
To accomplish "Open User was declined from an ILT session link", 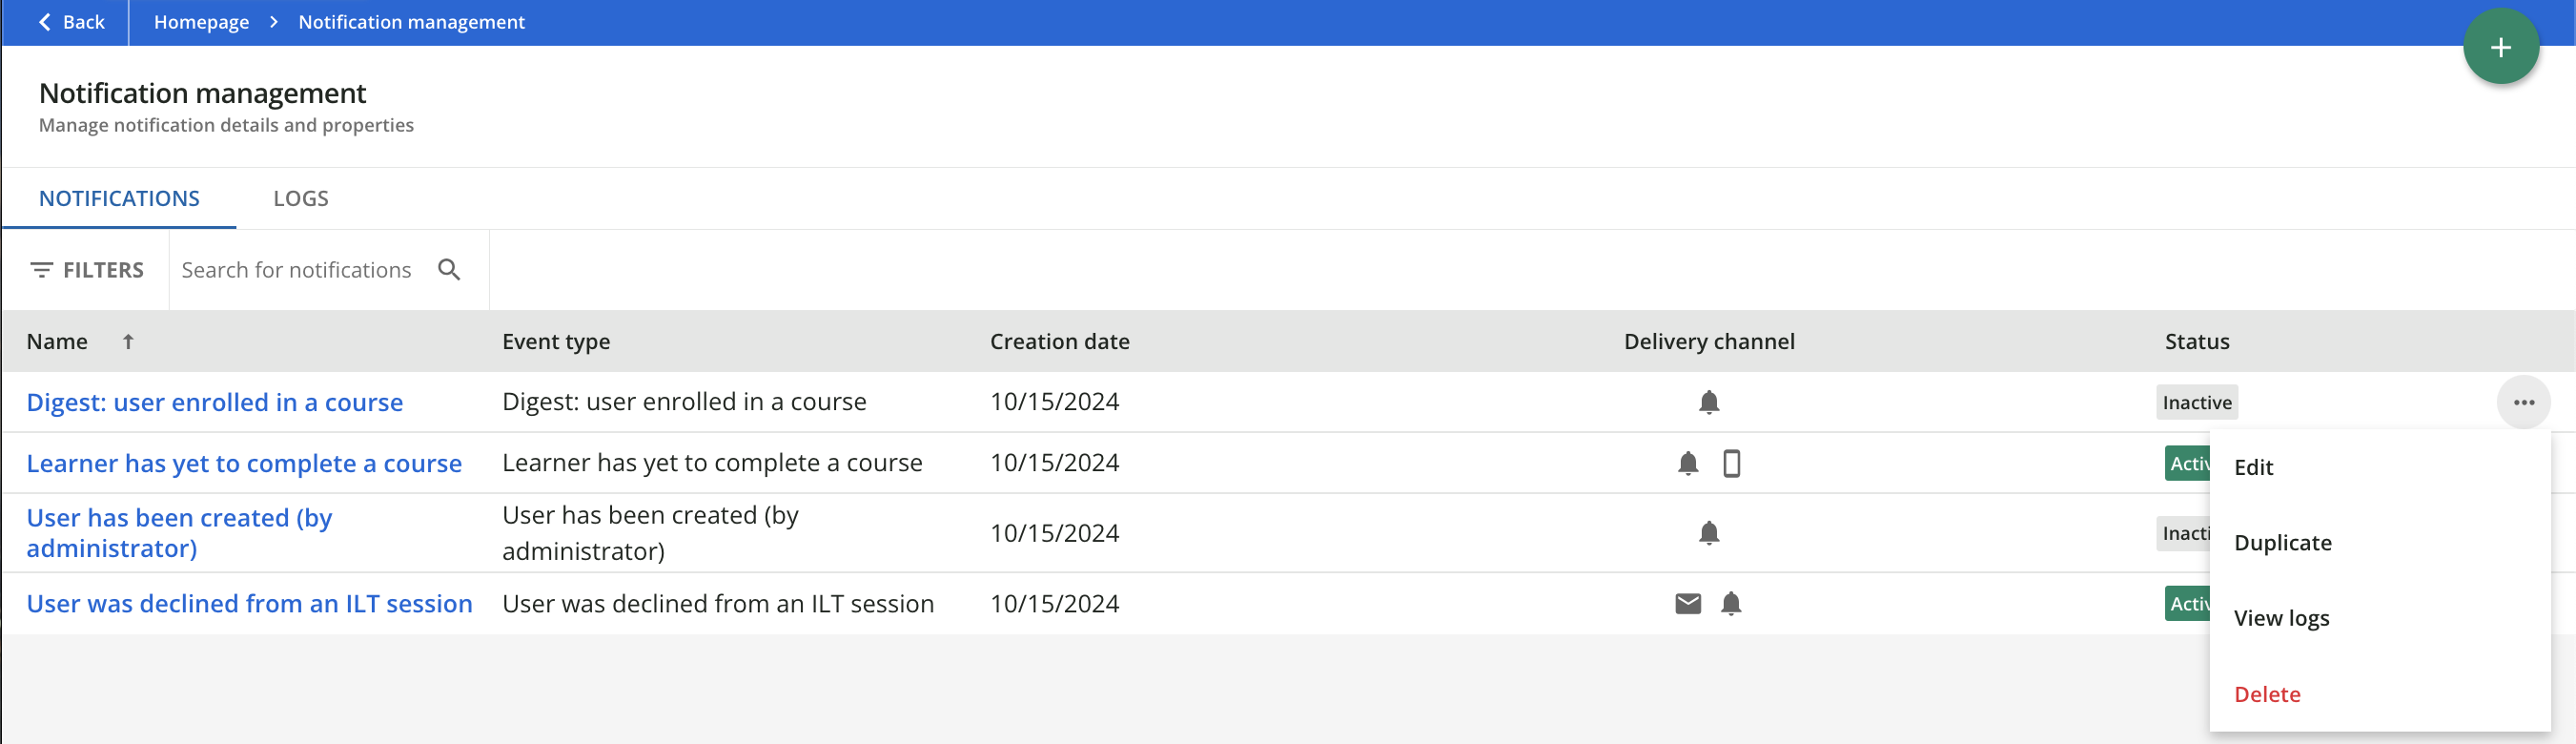I will coord(249,604).
